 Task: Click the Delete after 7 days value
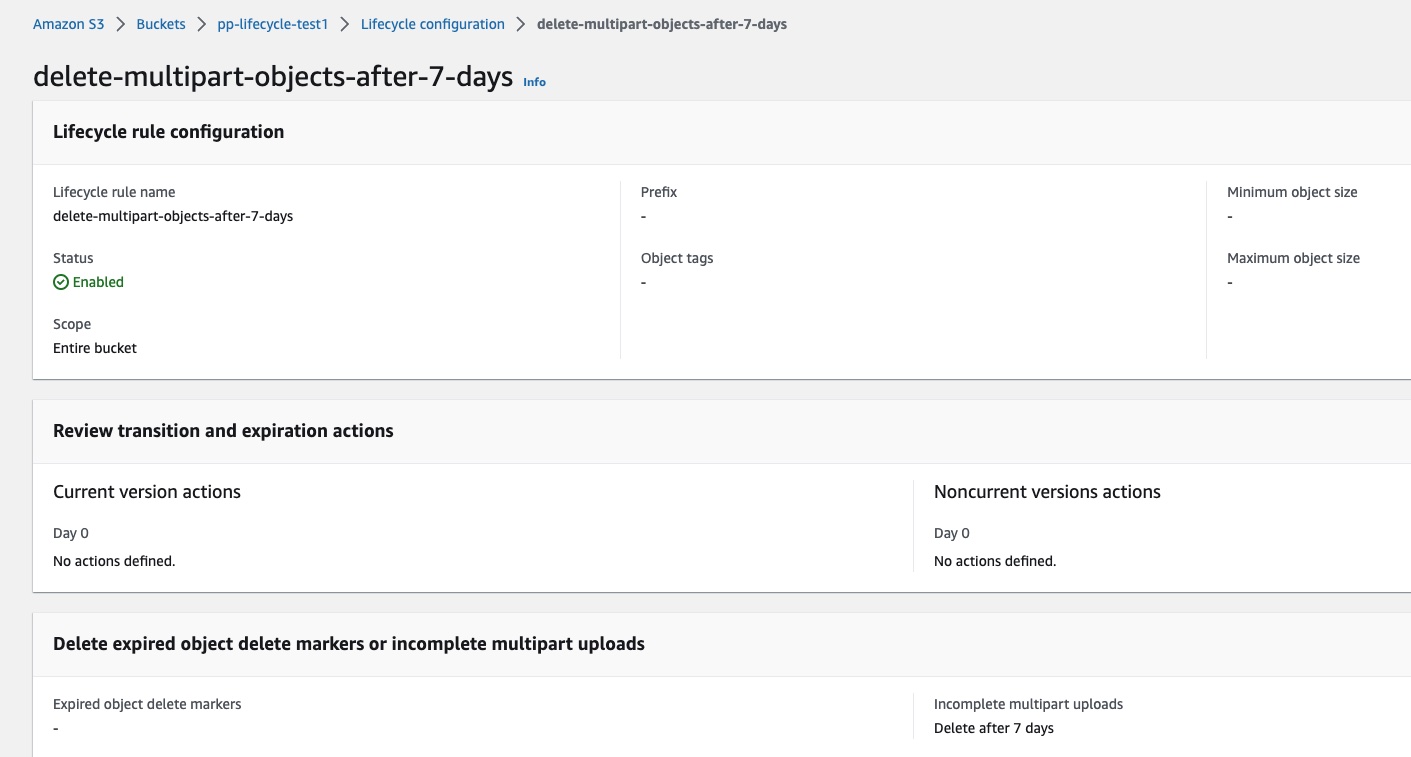click(x=993, y=728)
